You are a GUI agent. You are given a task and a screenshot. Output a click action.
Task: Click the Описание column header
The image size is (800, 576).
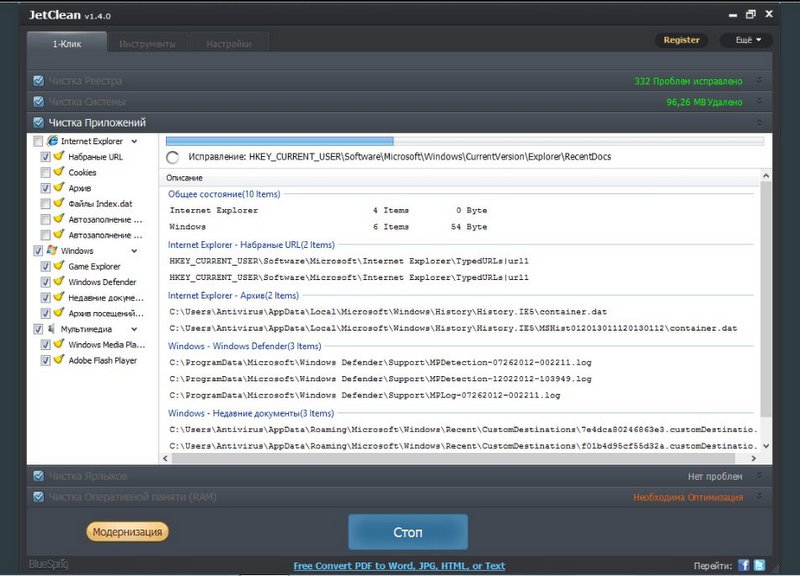click(x=184, y=178)
